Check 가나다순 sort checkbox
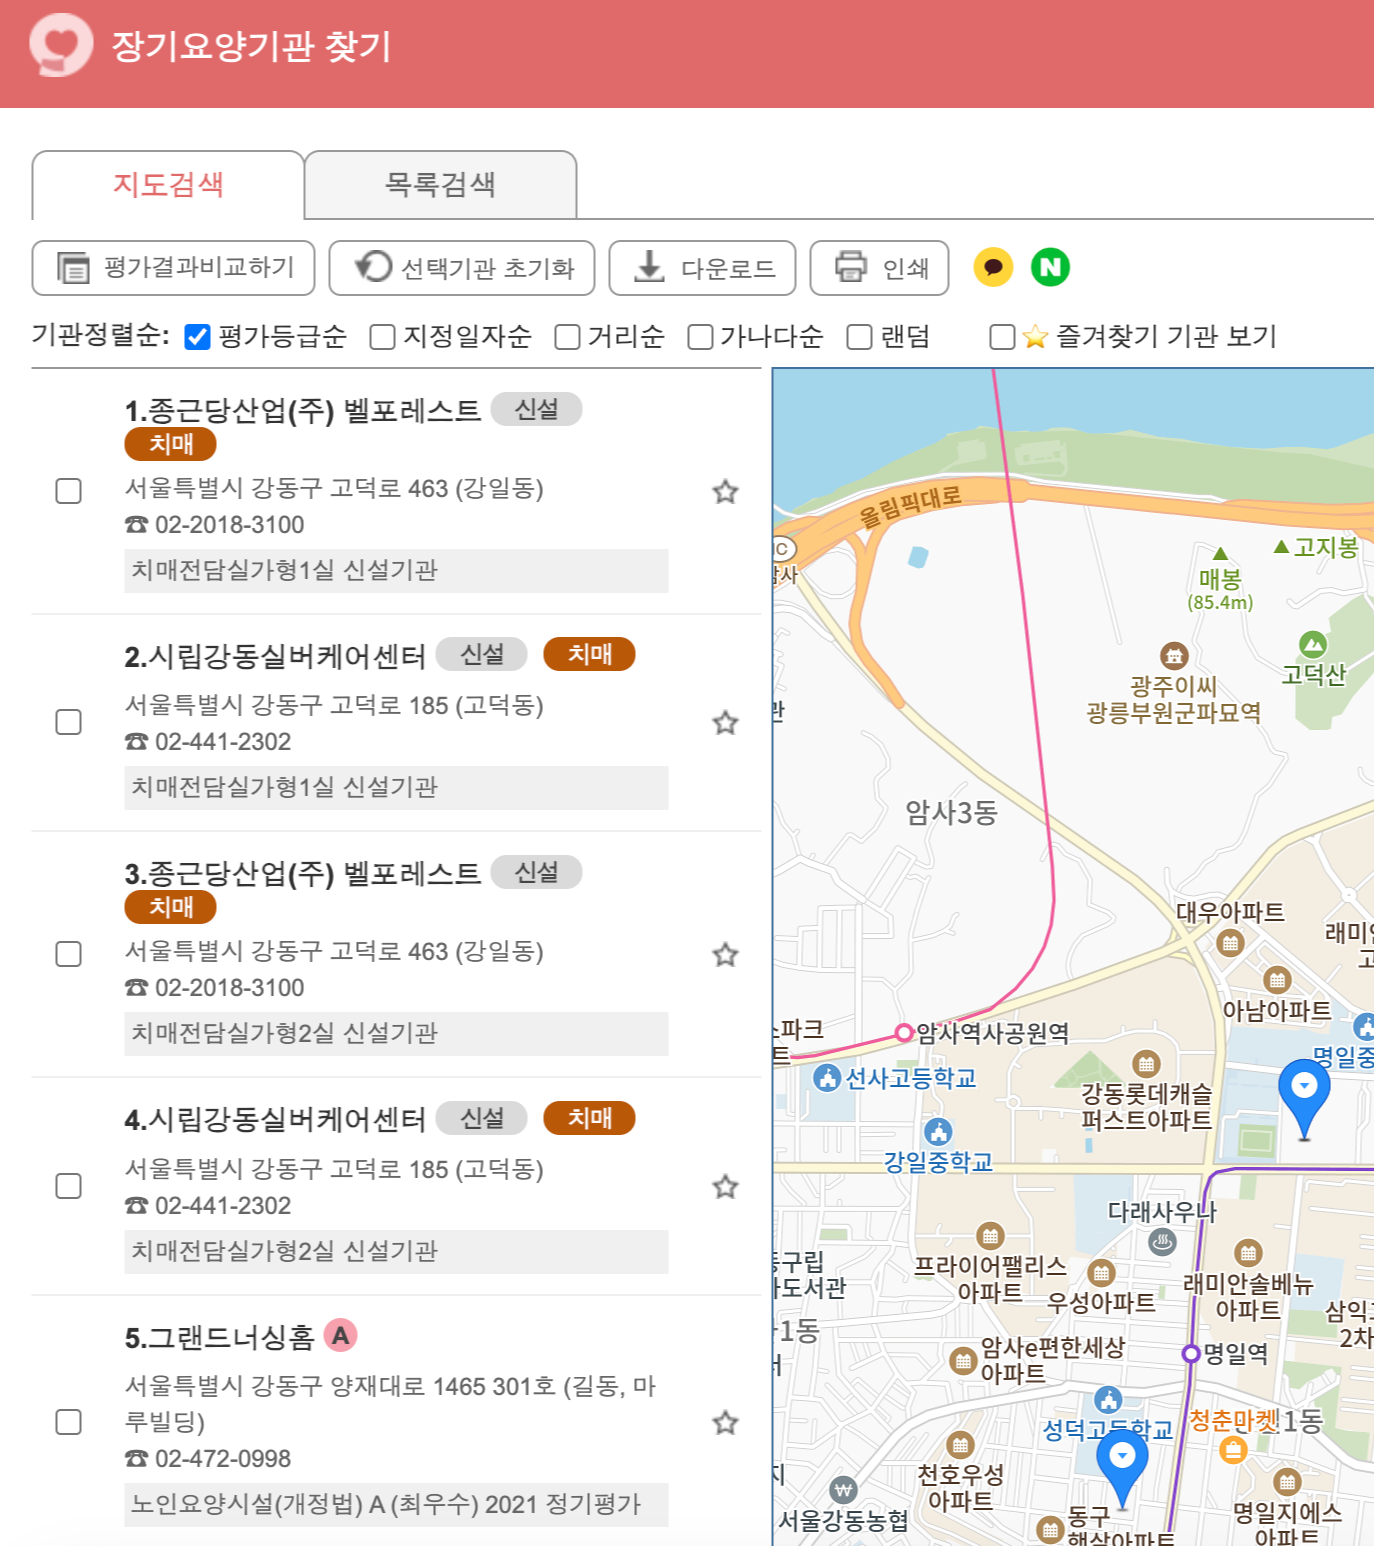Screen dimensions: 1374x1546 pos(700,337)
